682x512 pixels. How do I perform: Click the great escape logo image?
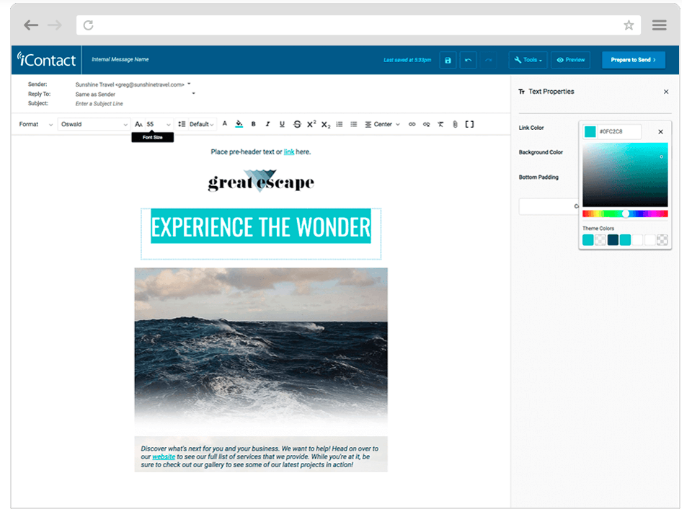click(261, 181)
